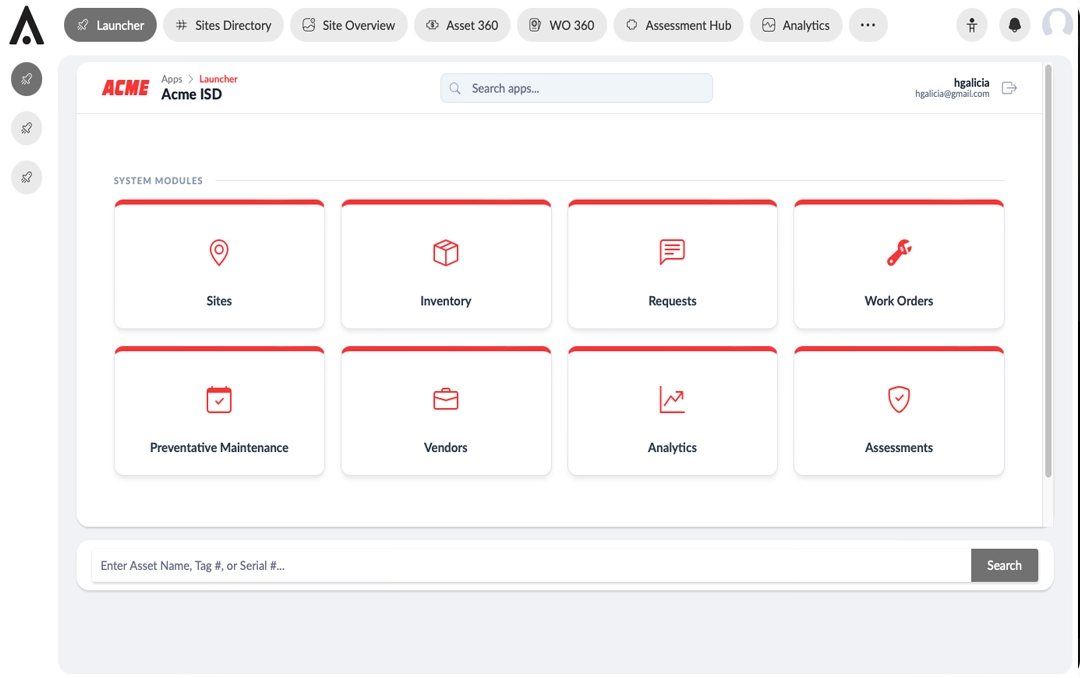Open the Analytics module tile
Viewport: 1080px width, 678px height.
tap(672, 410)
